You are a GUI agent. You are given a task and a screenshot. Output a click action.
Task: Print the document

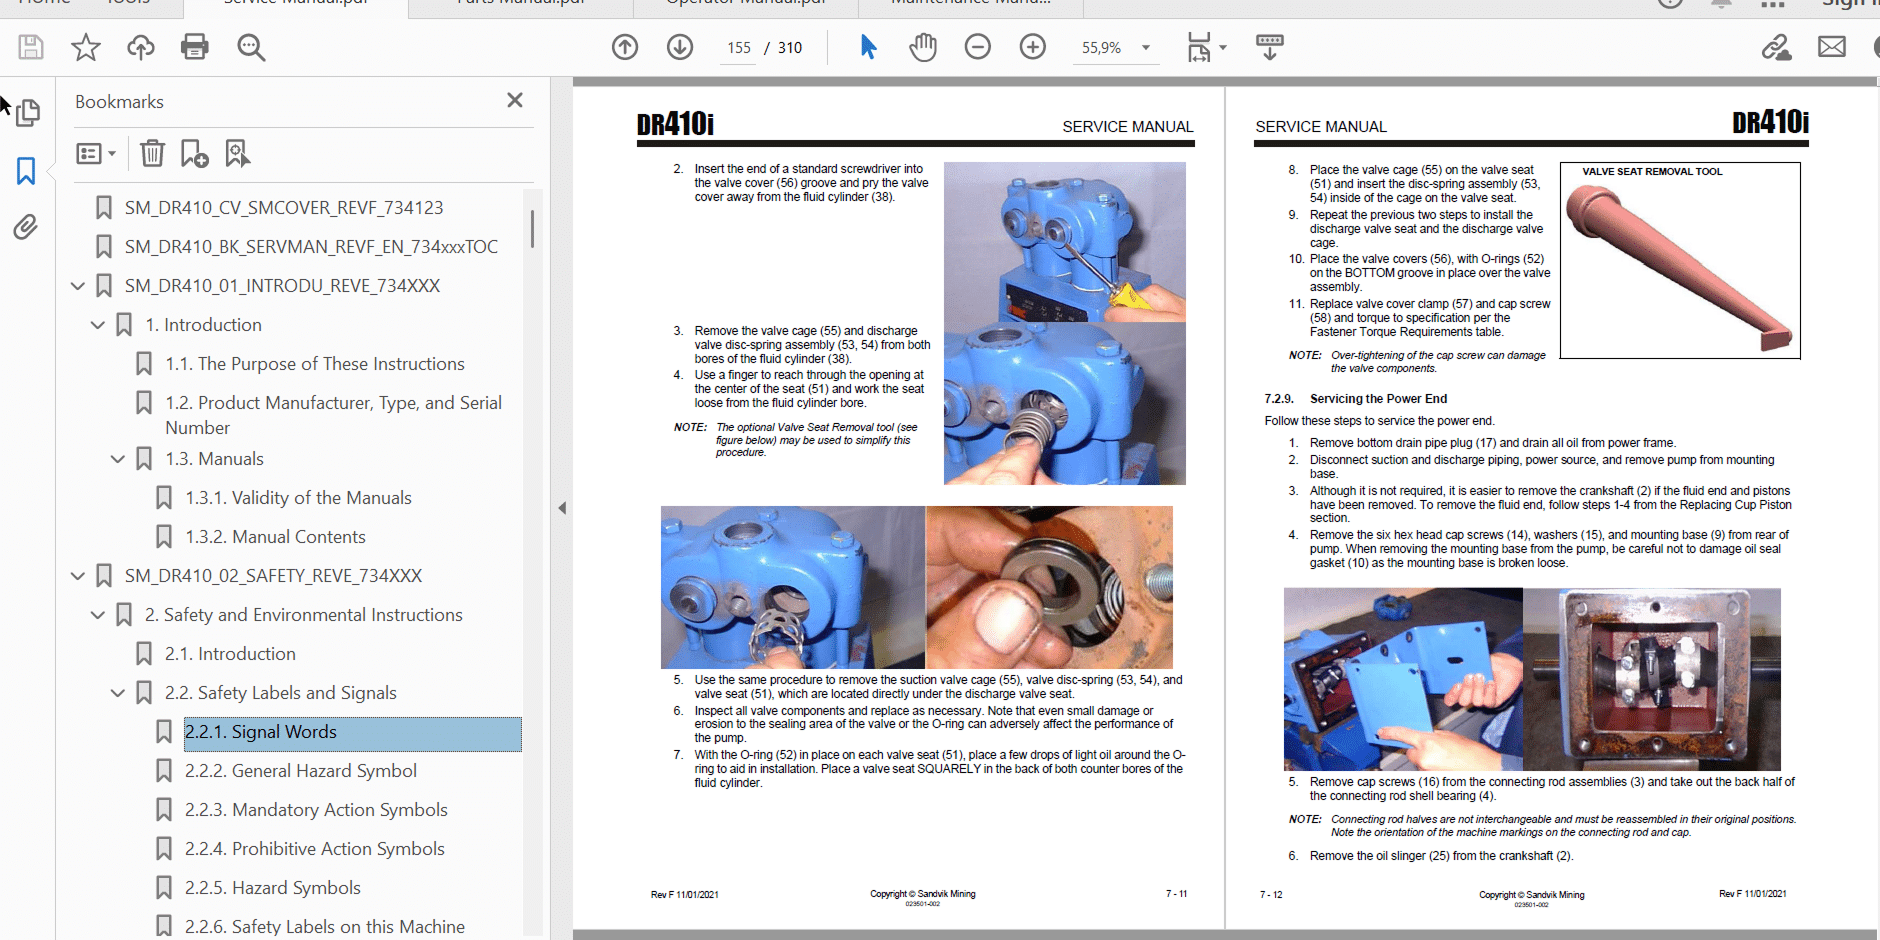pos(195,47)
